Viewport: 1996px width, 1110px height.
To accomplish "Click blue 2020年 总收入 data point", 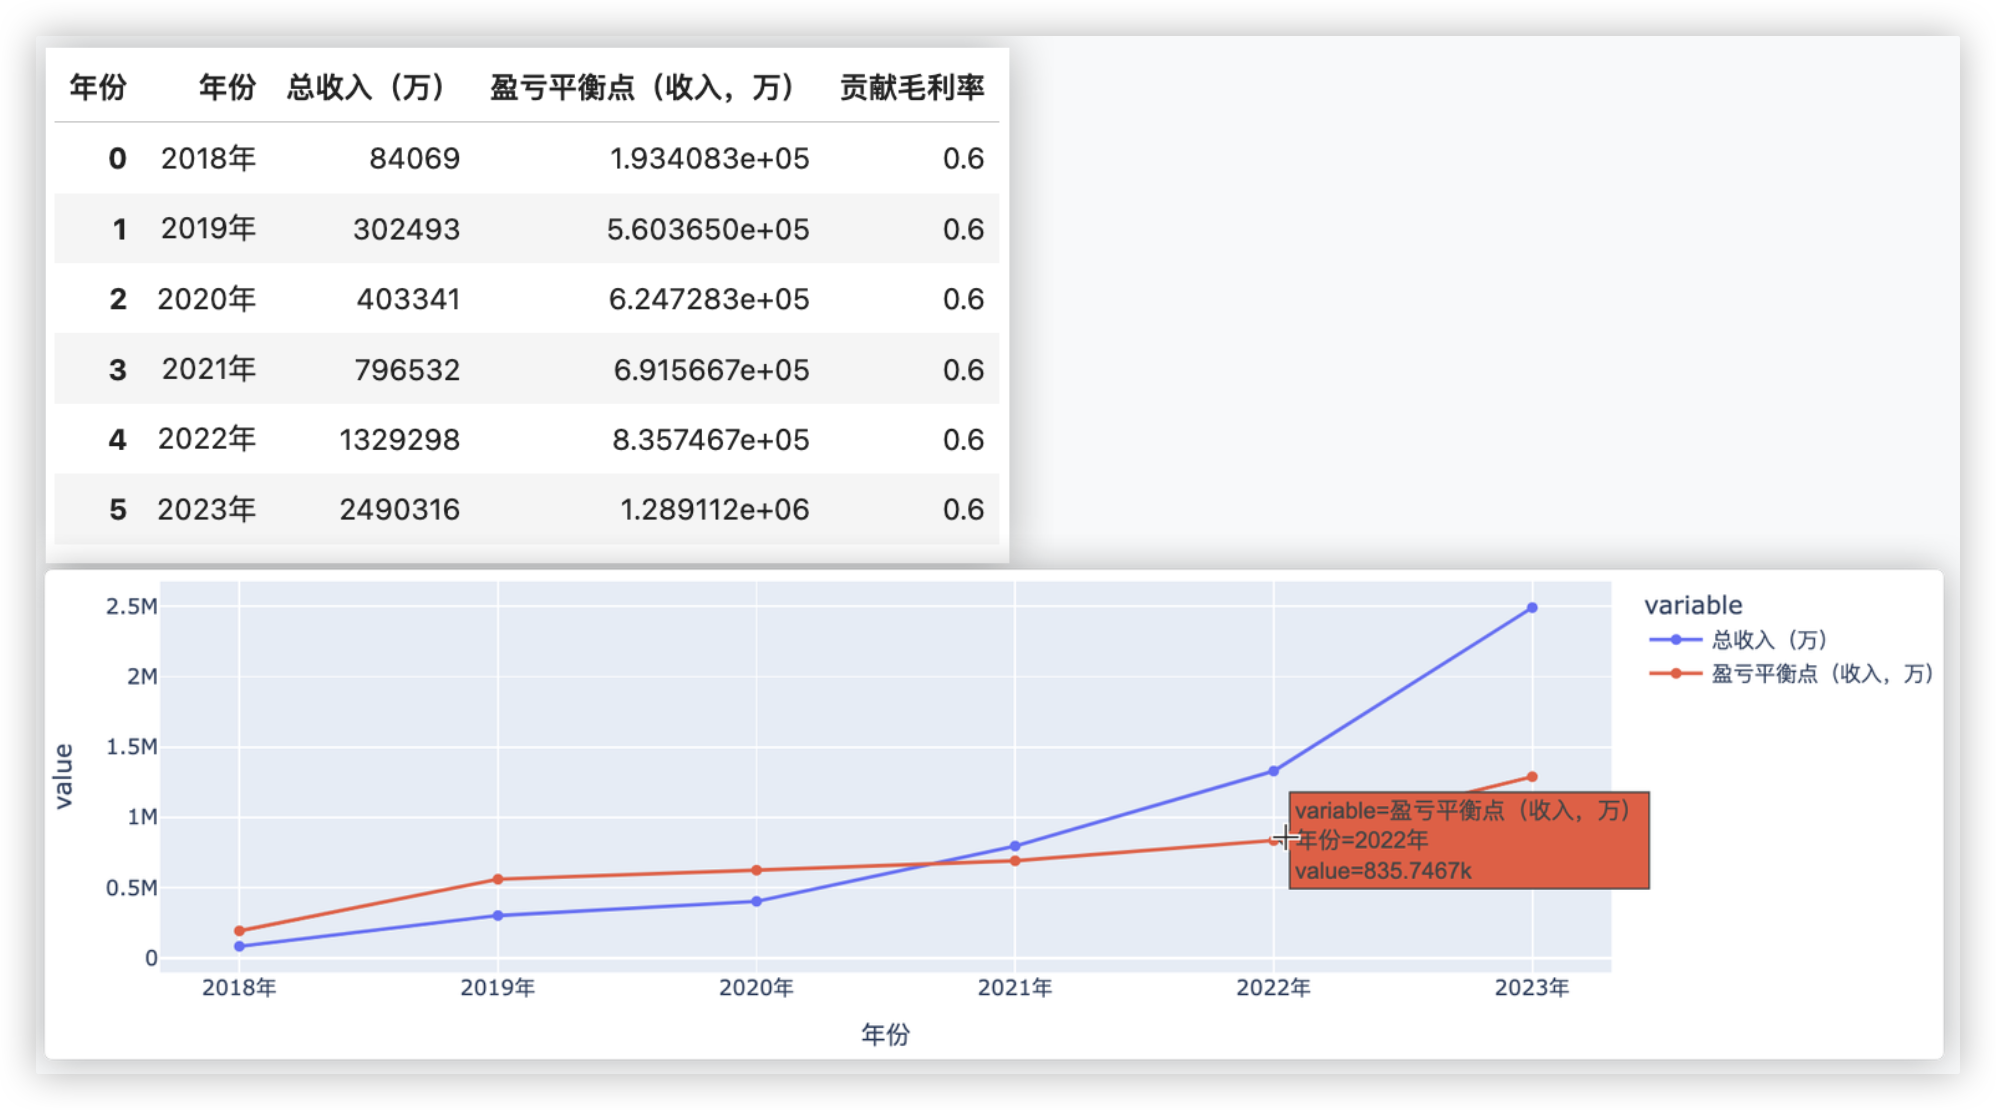I will 756,901.
